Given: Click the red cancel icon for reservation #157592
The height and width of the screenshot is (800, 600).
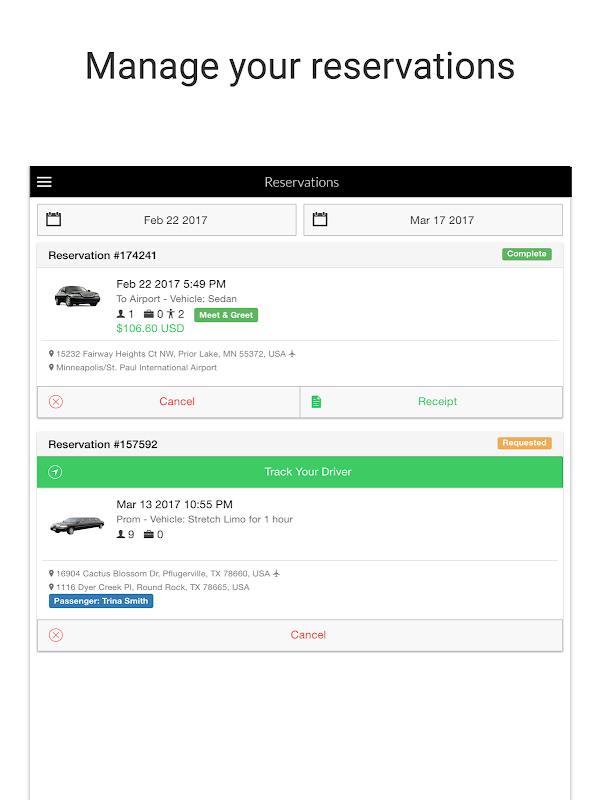Looking at the screenshot, I should click(x=56, y=635).
